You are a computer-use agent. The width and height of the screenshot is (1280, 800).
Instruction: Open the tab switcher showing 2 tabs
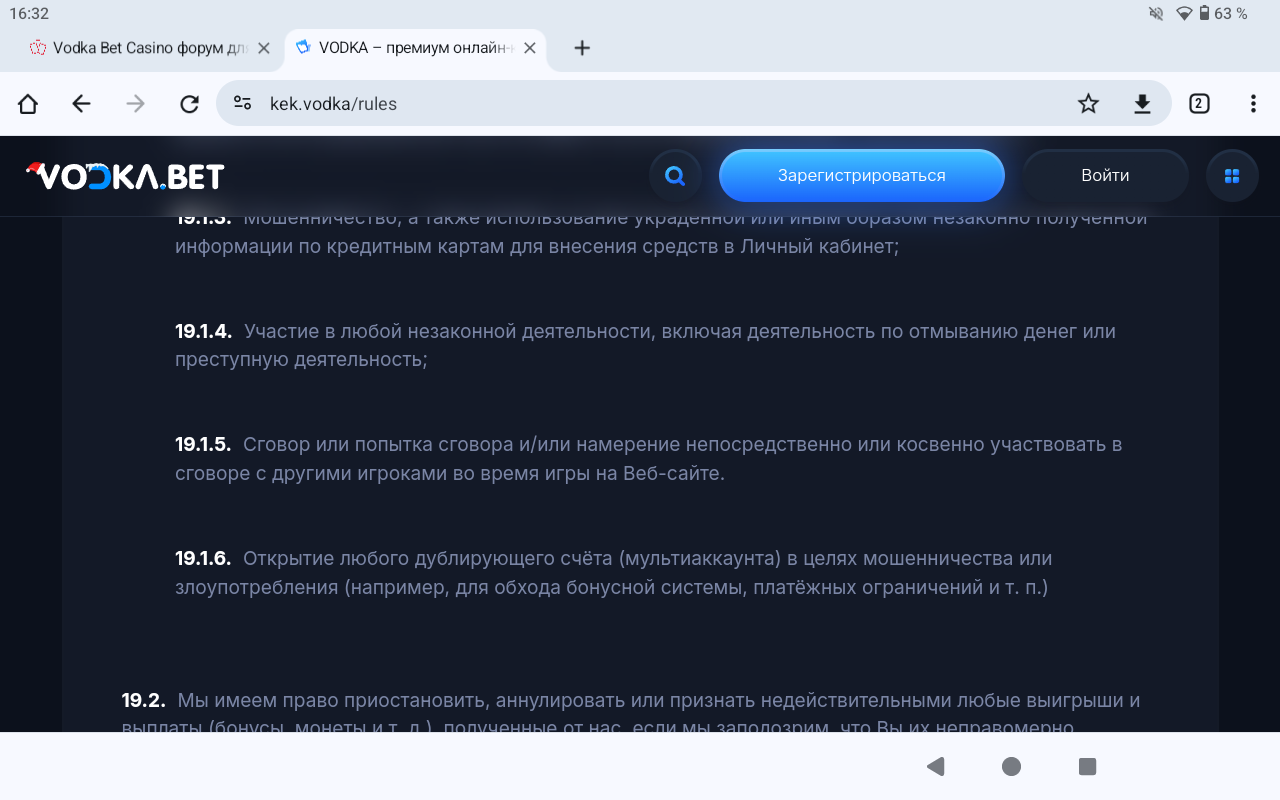pyautogui.click(x=1199, y=104)
